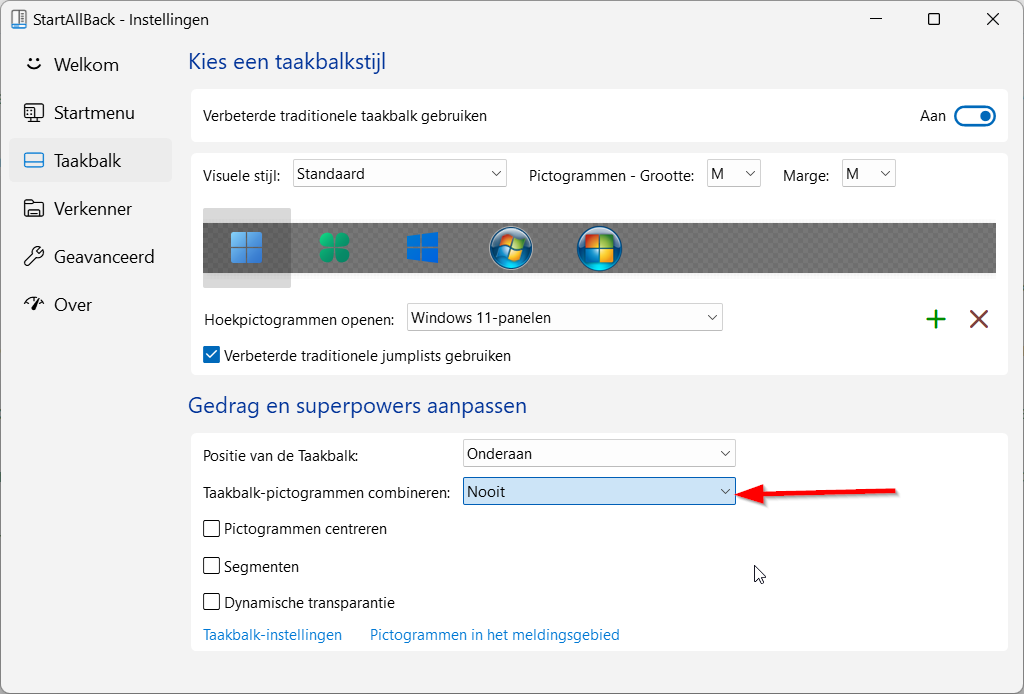The image size is (1024, 694).
Task: Choose the glossy blue Windows orb icon
Action: coord(599,248)
